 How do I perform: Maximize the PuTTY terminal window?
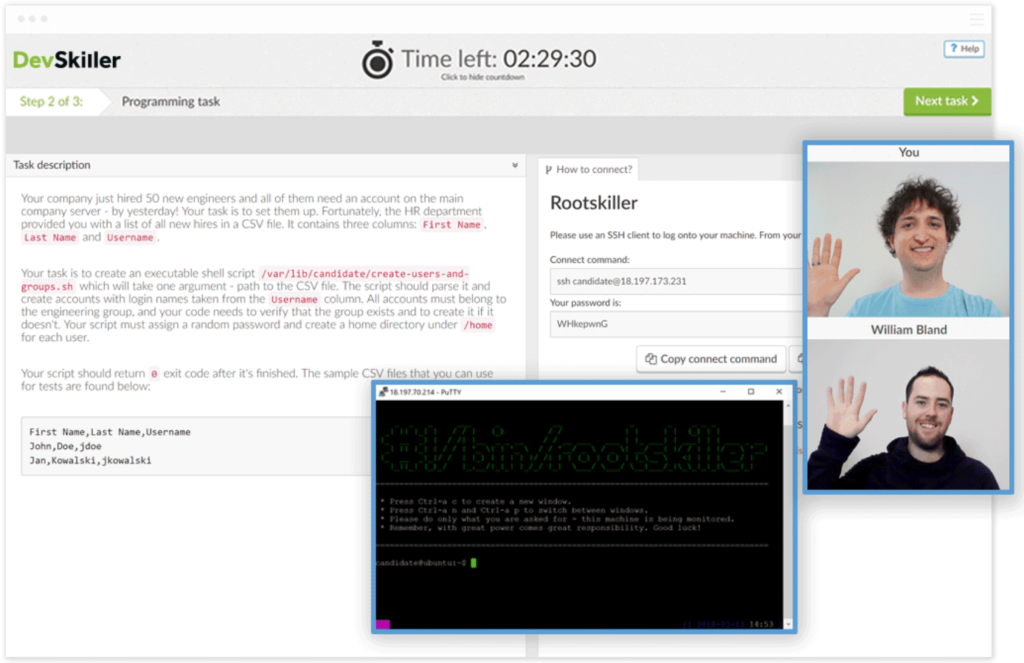(x=751, y=392)
